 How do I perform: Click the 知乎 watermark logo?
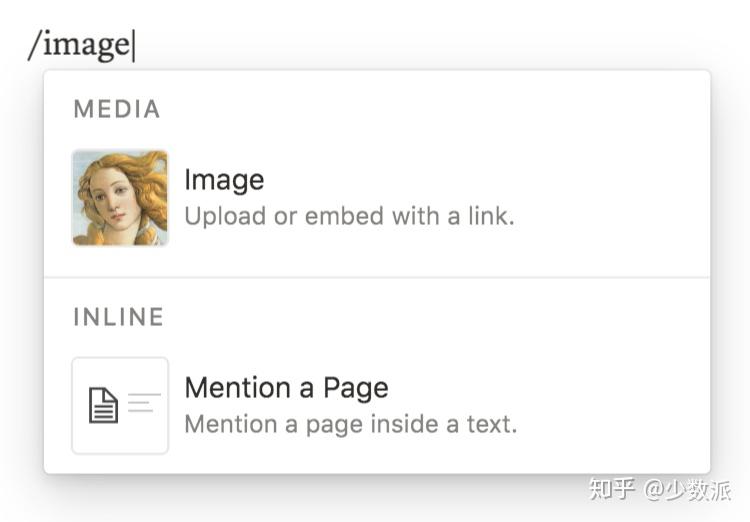coord(611,489)
